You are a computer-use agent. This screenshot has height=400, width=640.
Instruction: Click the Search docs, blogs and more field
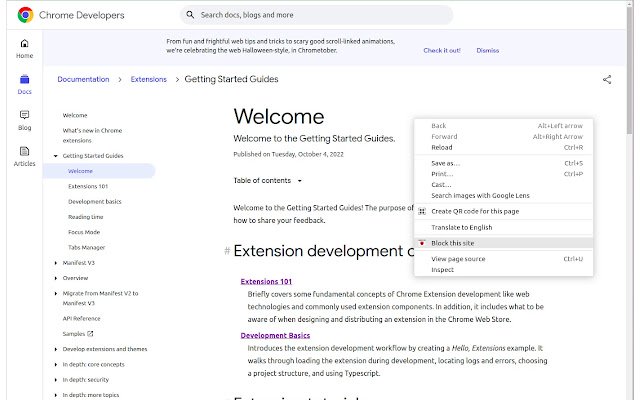point(316,15)
